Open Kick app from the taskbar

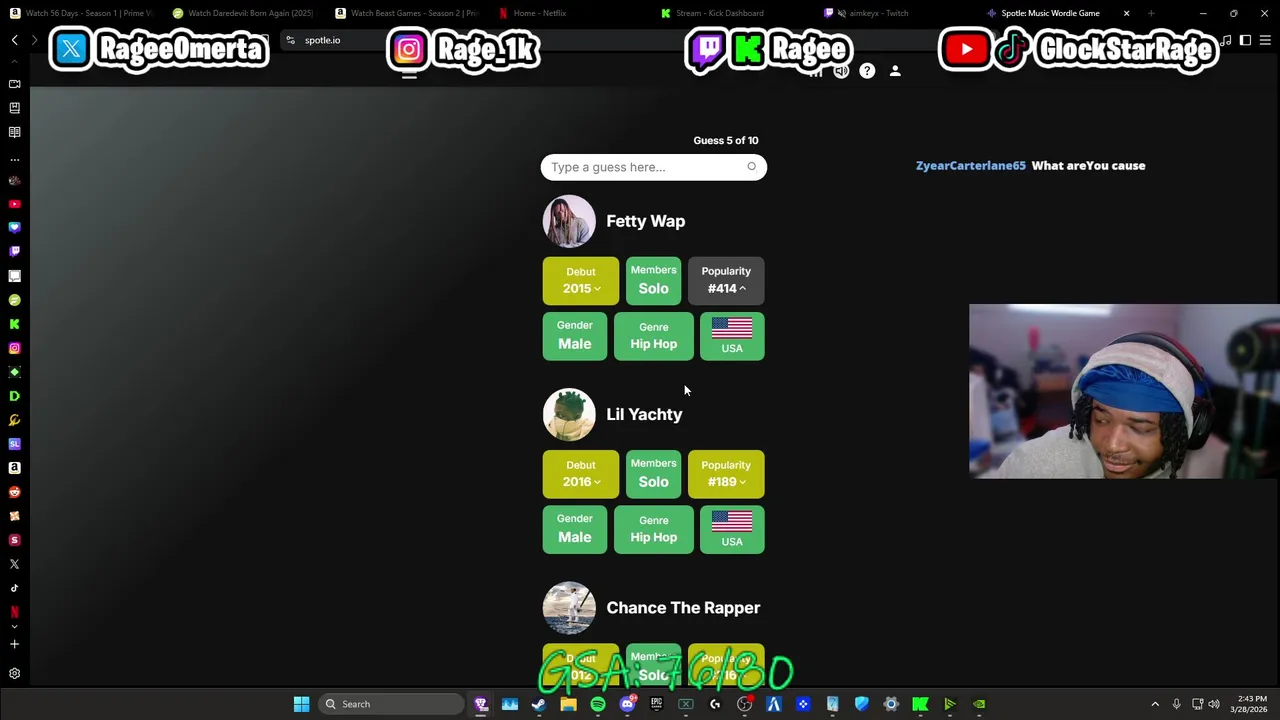(x=920, y=704)
